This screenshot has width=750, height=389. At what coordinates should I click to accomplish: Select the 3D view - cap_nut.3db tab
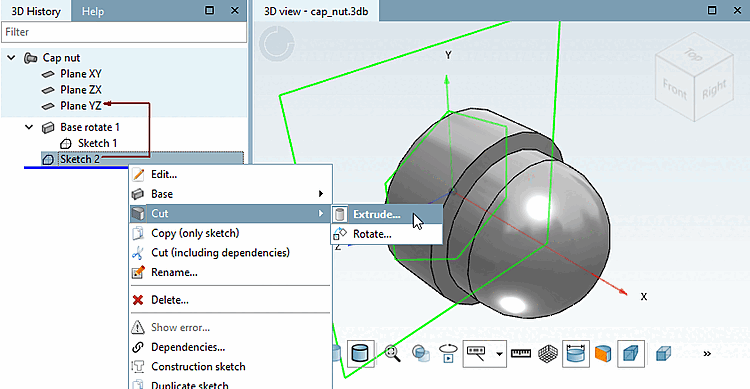coord(316,11)
